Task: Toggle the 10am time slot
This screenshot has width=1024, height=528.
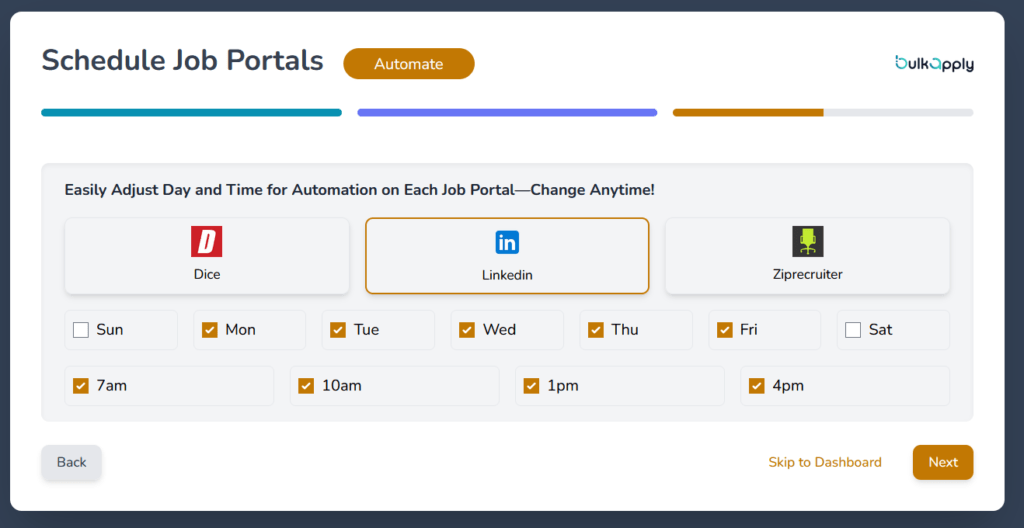Action: [x=306, y=386]
